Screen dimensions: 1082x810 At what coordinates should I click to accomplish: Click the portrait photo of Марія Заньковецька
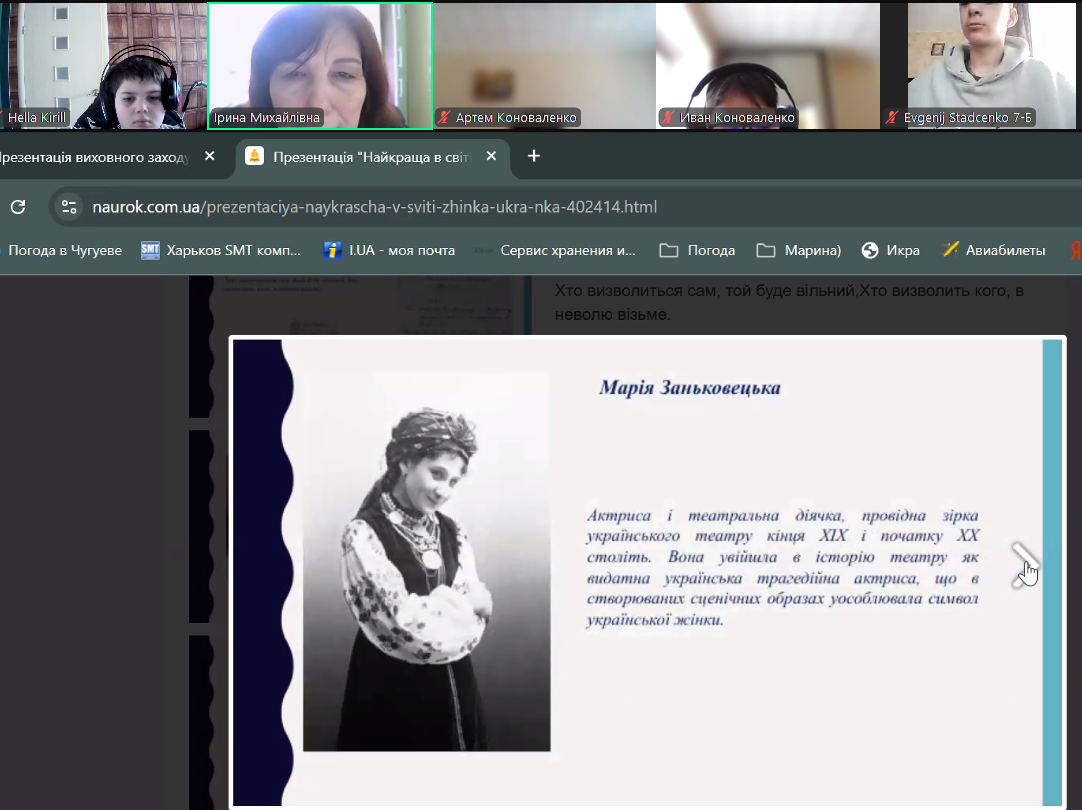pyautogui.click(x=426, y=562)
